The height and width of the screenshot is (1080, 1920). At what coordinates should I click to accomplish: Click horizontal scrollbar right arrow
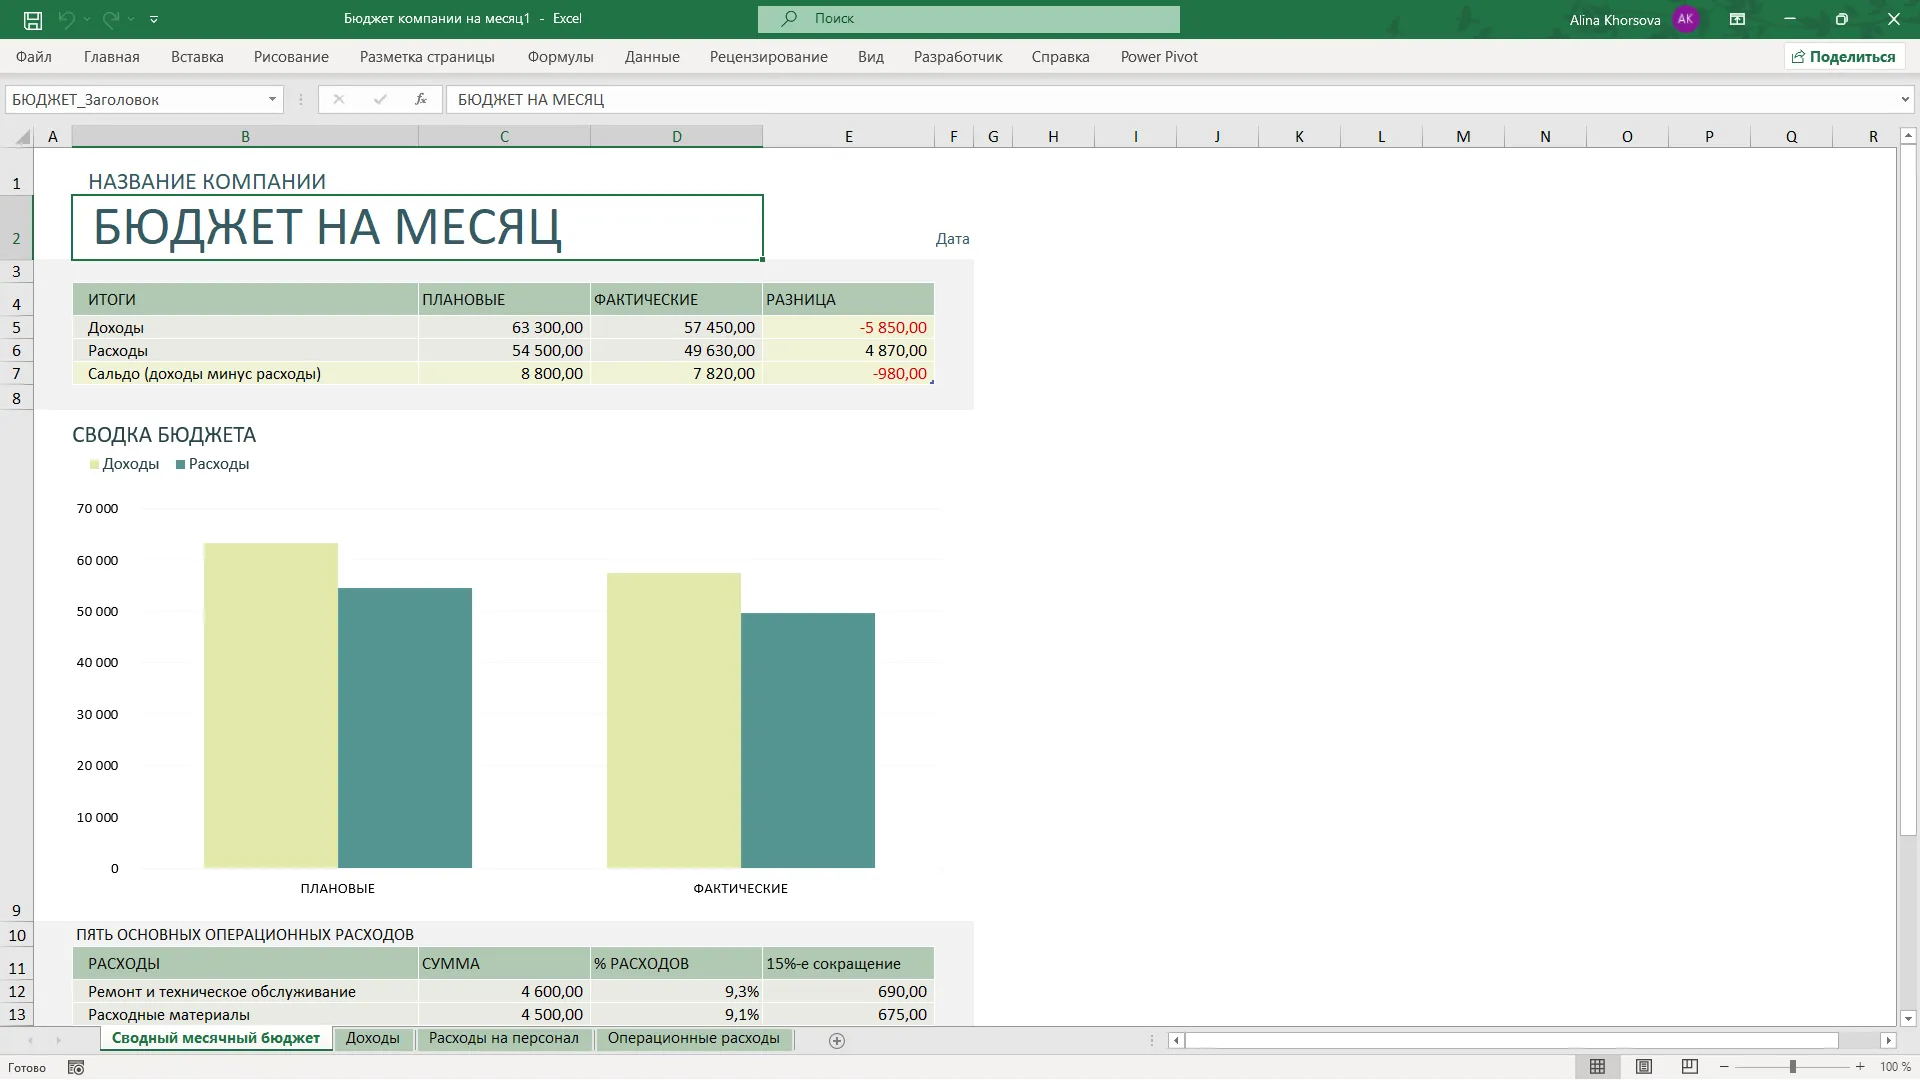point(1888,1041)
